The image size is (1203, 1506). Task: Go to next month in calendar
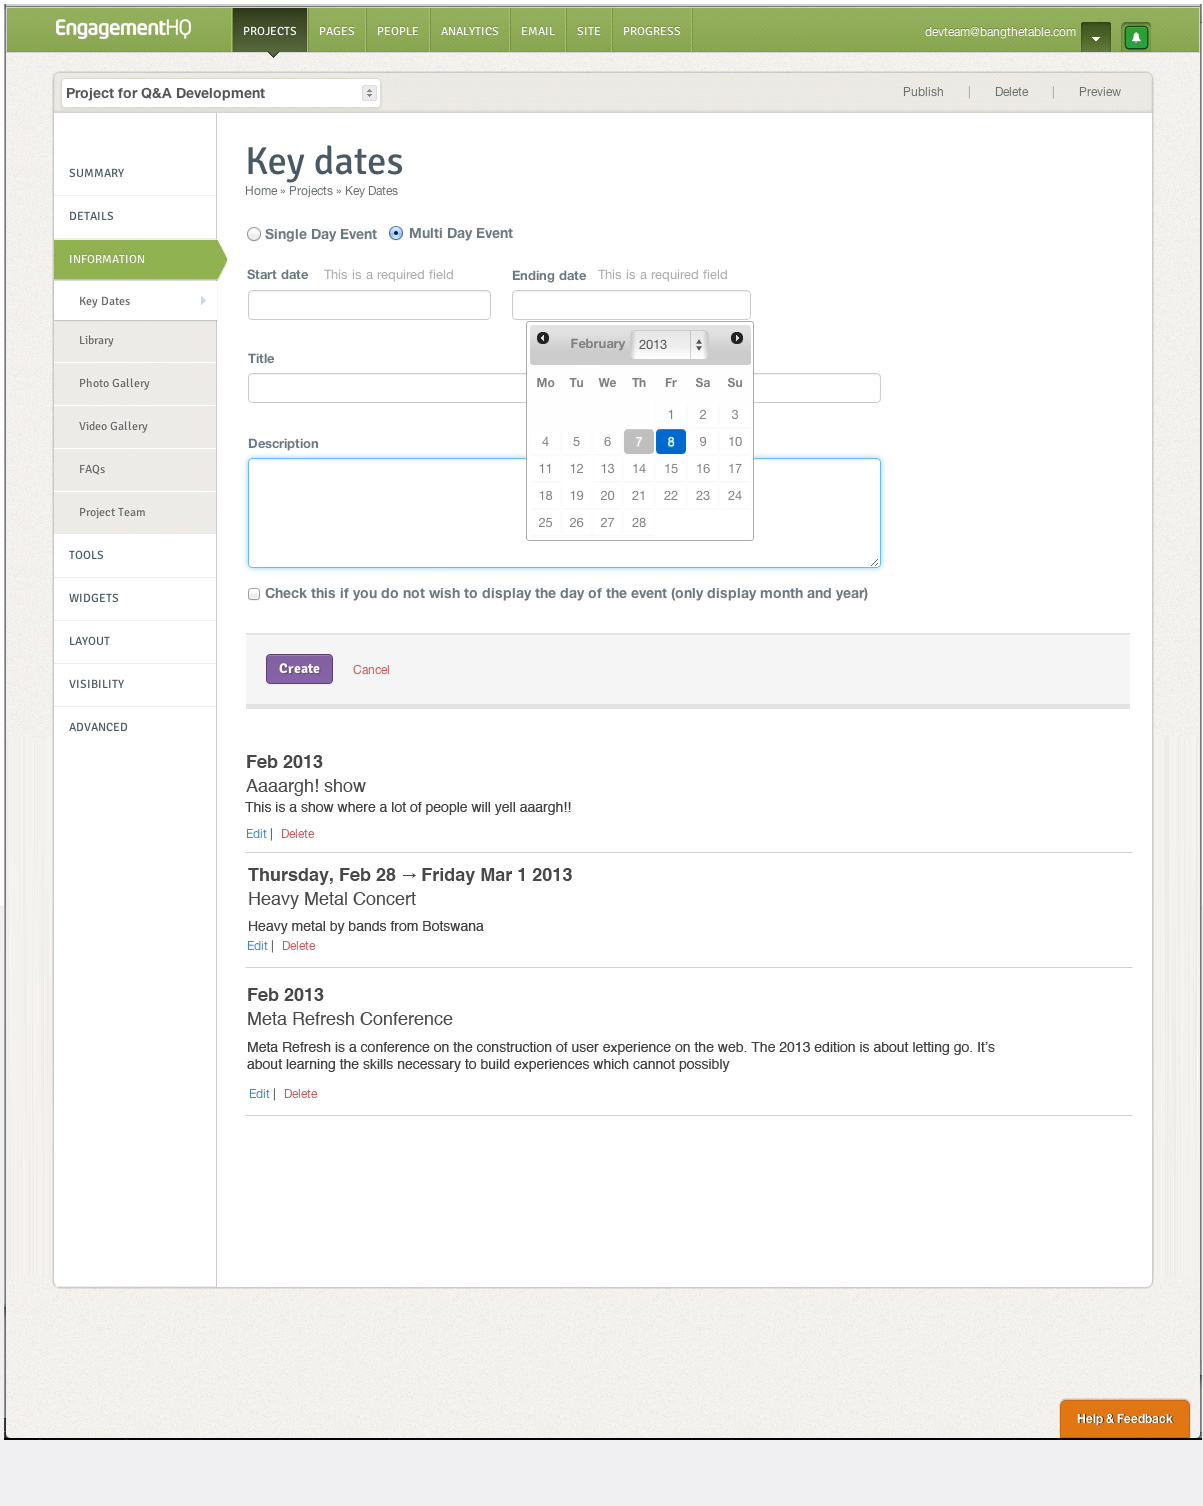point(737,338)
